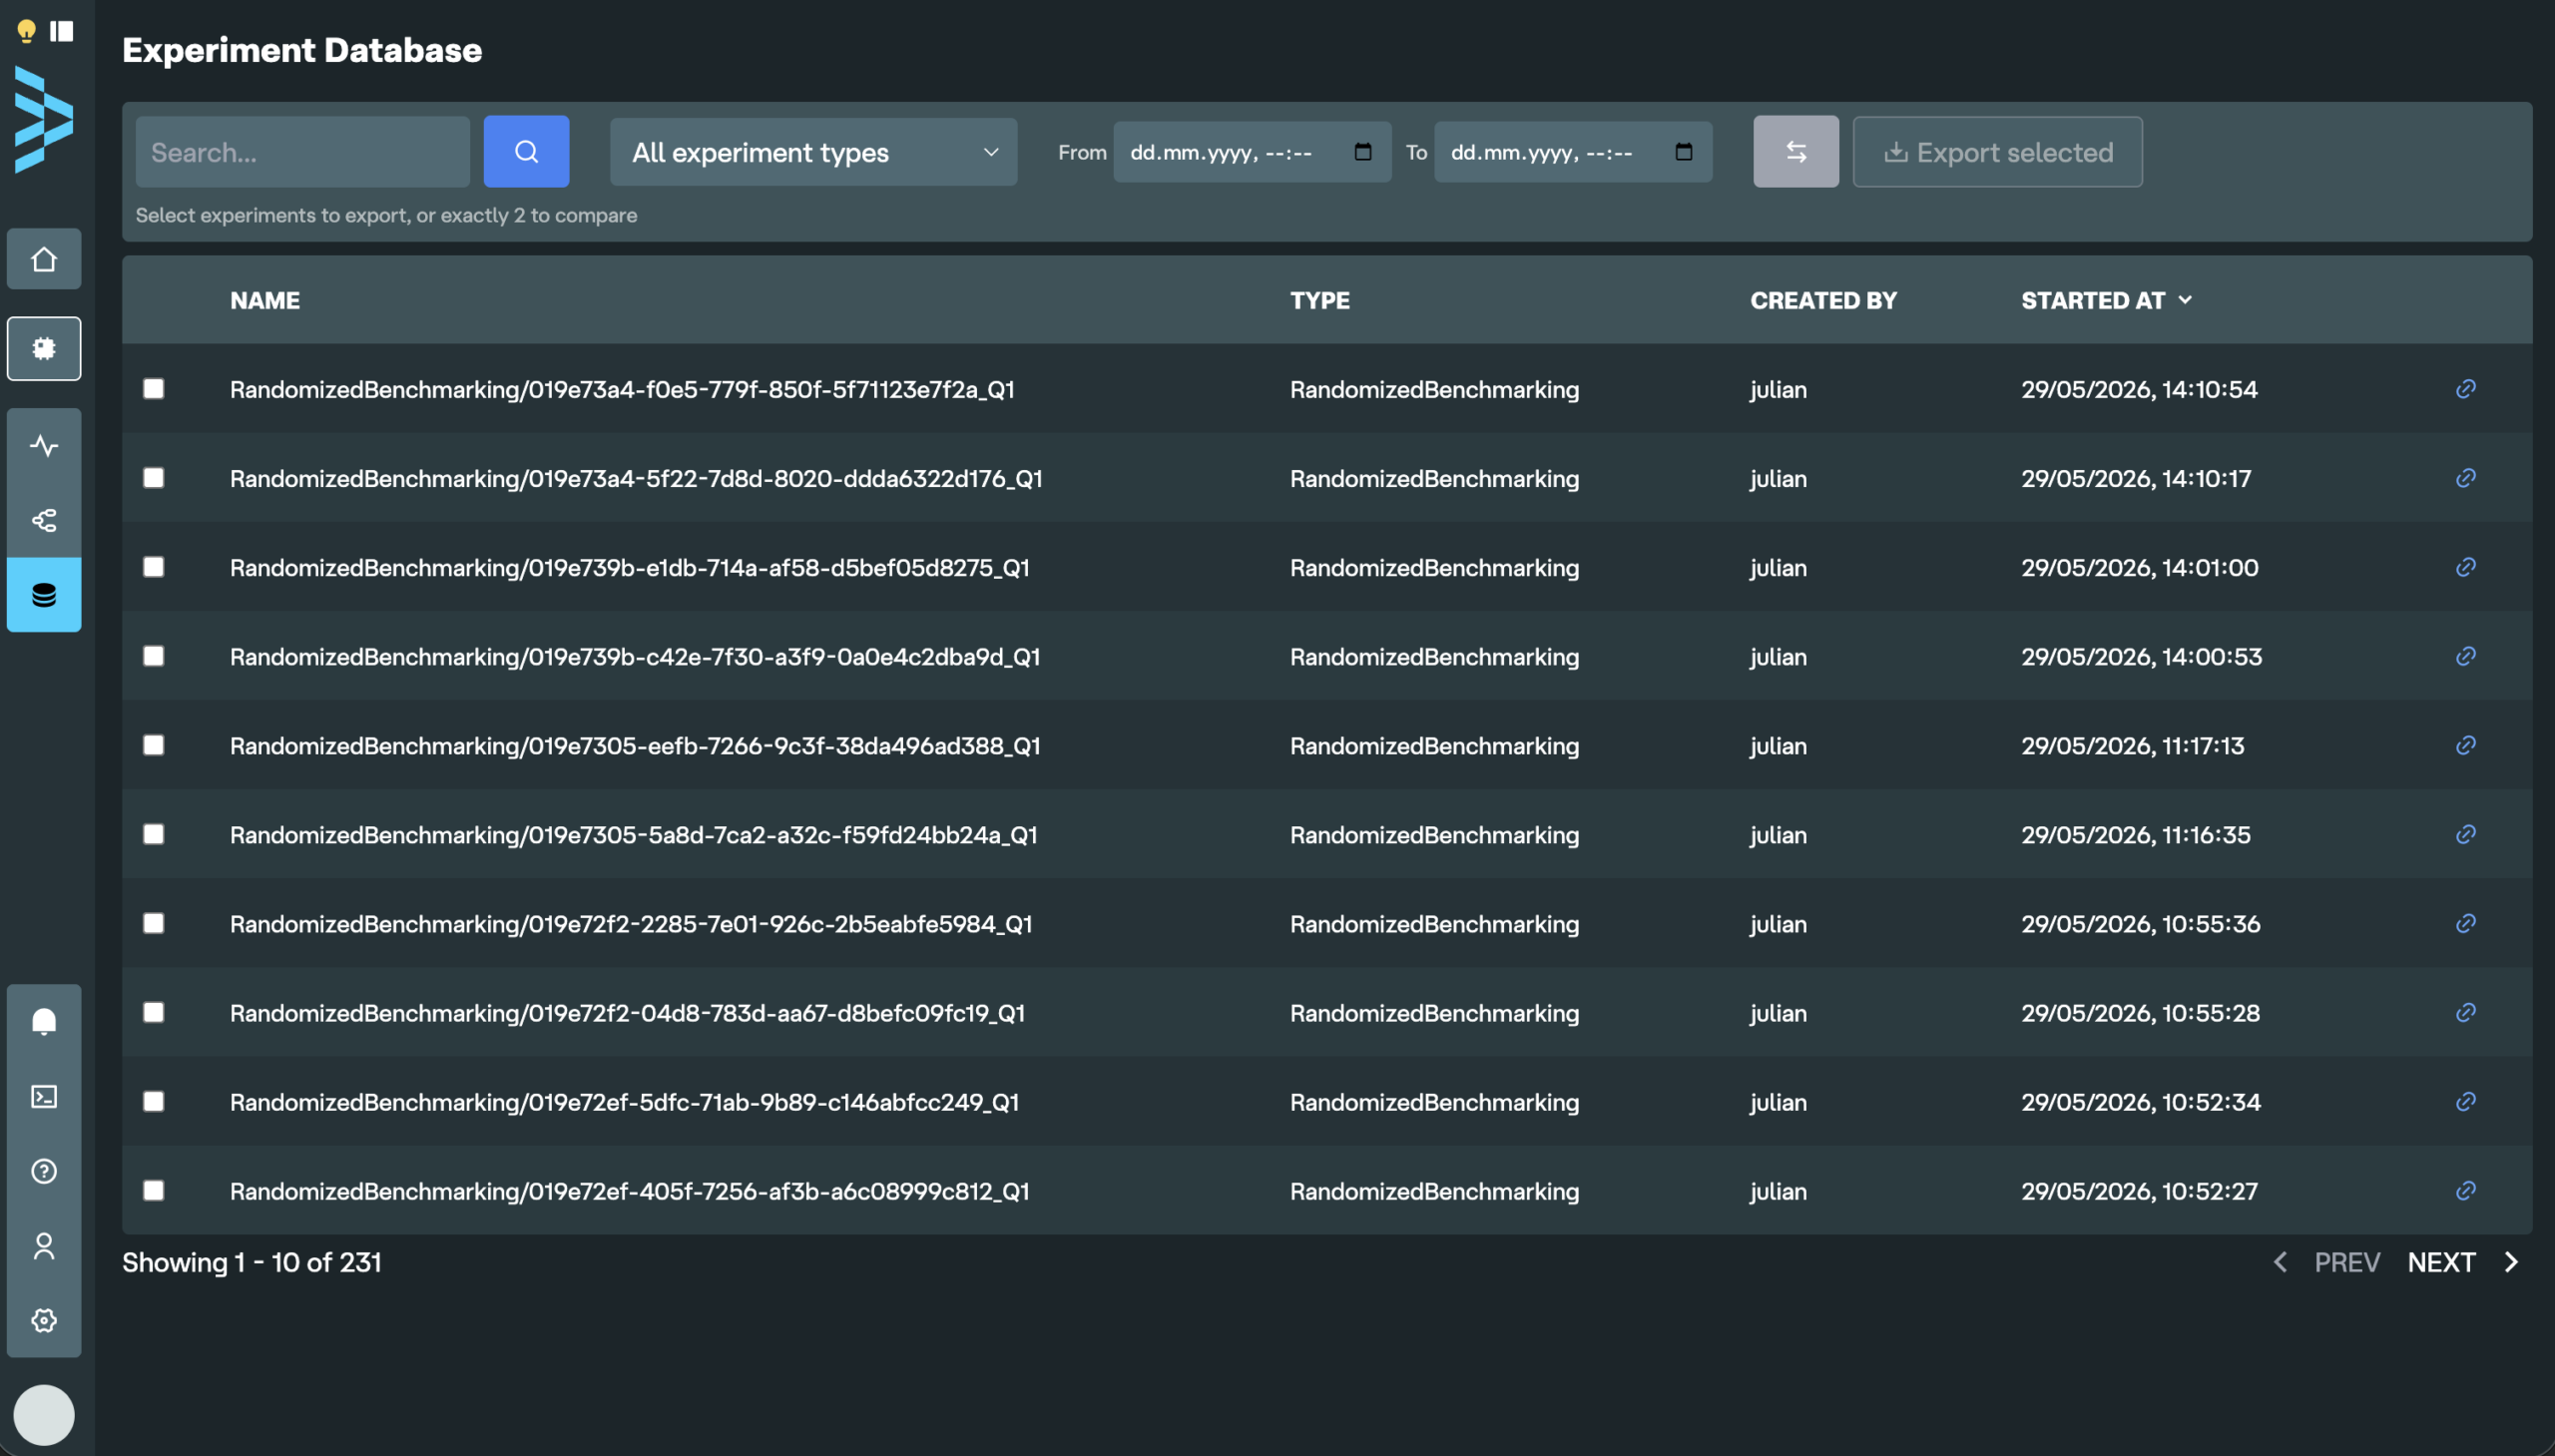Viewport: 2555px width, 1456px height.
Task: Click the NAME column header
Action: point(265,301)
